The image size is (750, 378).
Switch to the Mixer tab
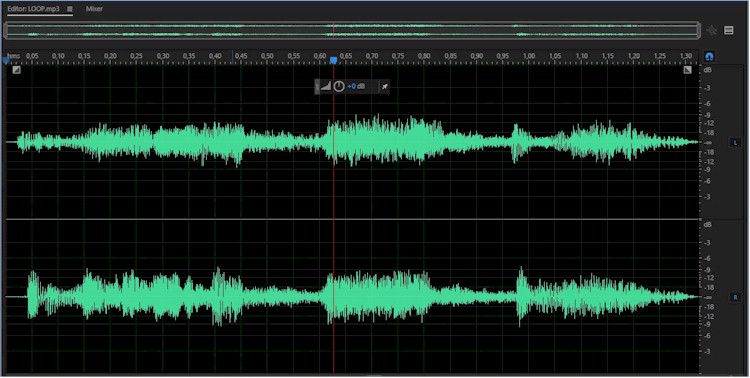(94, 9)
